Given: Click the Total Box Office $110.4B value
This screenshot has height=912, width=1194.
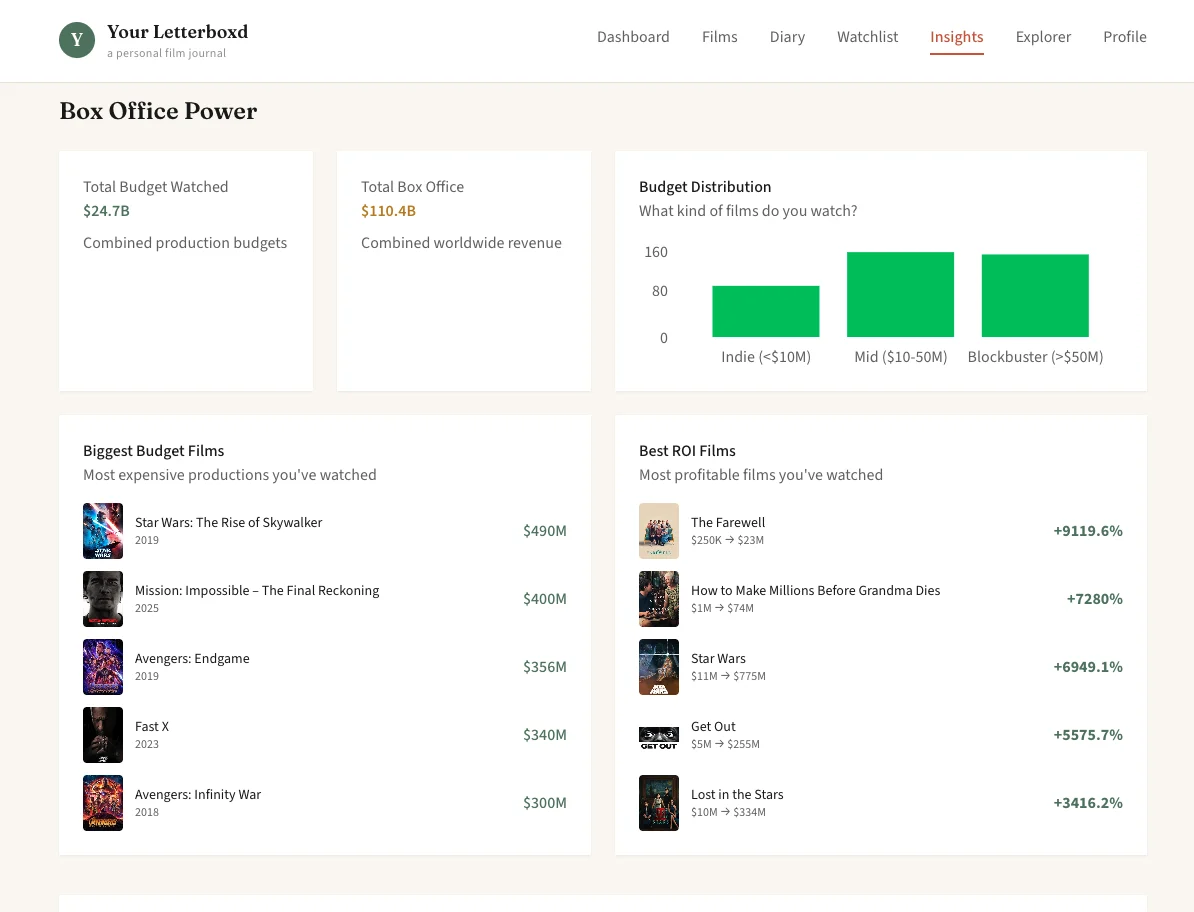Looking at the screenshot, I should [x=390, y=211].
